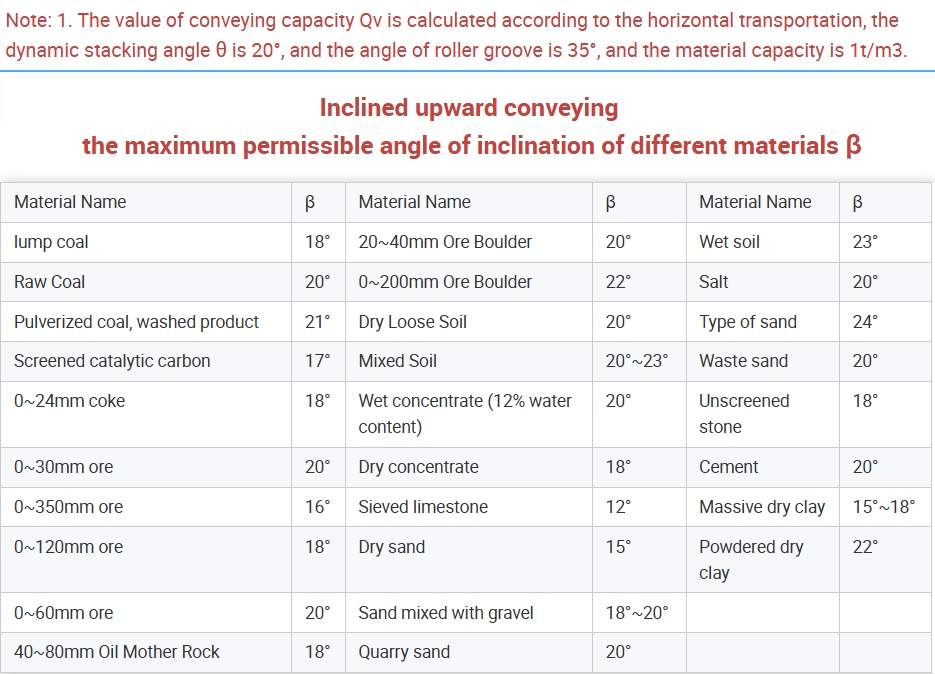
Task: Click the 'Unscreened stone' cell
Action: pyautogui.click(x=744, y=414)
